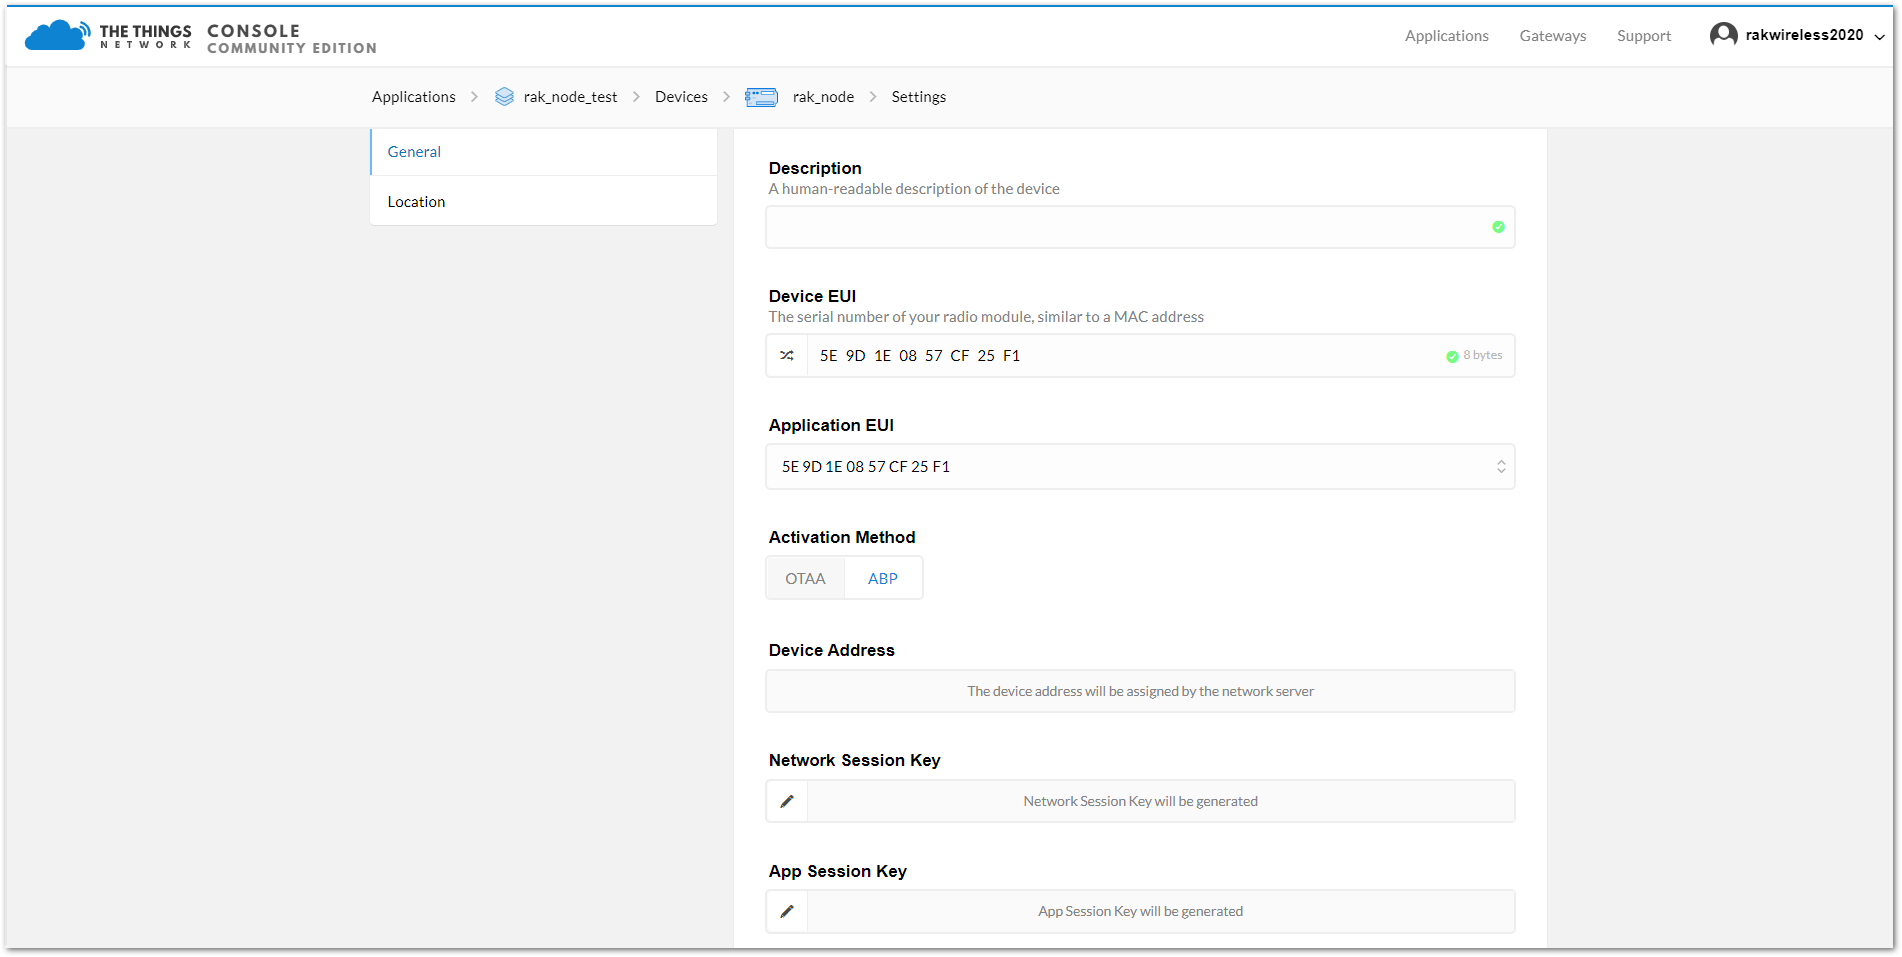
Task: Click the Network Session Key generated field
Action: tap(1160, 802)
